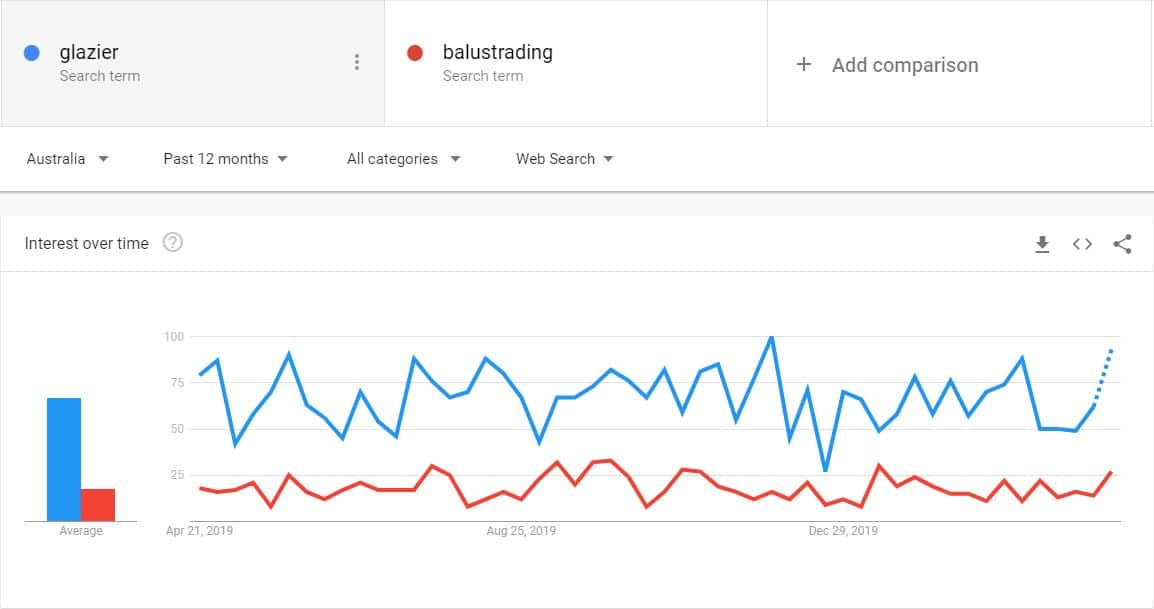Click the plus icon to add comparison
Screen dimensions: 1154x609
coord(803,65)
